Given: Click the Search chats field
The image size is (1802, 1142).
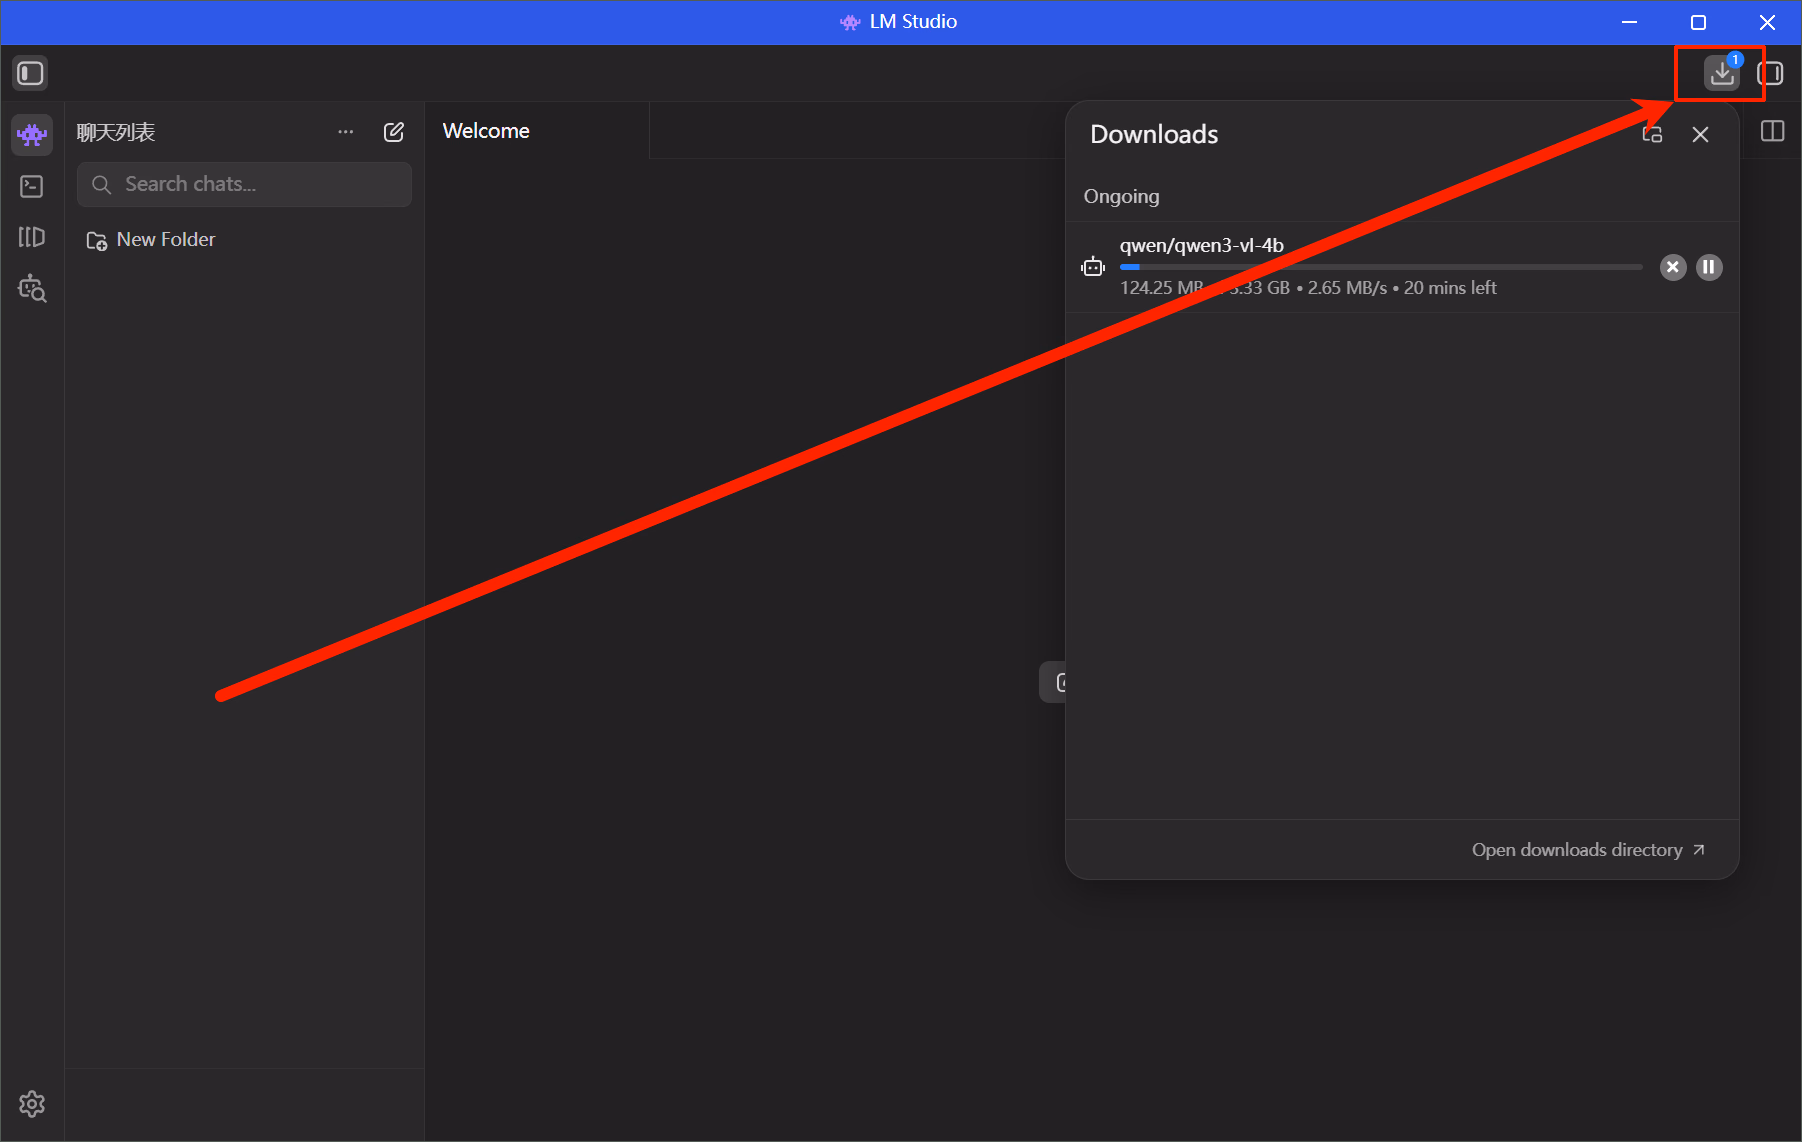Looking at the screenshot, I should tap(244, 184).
